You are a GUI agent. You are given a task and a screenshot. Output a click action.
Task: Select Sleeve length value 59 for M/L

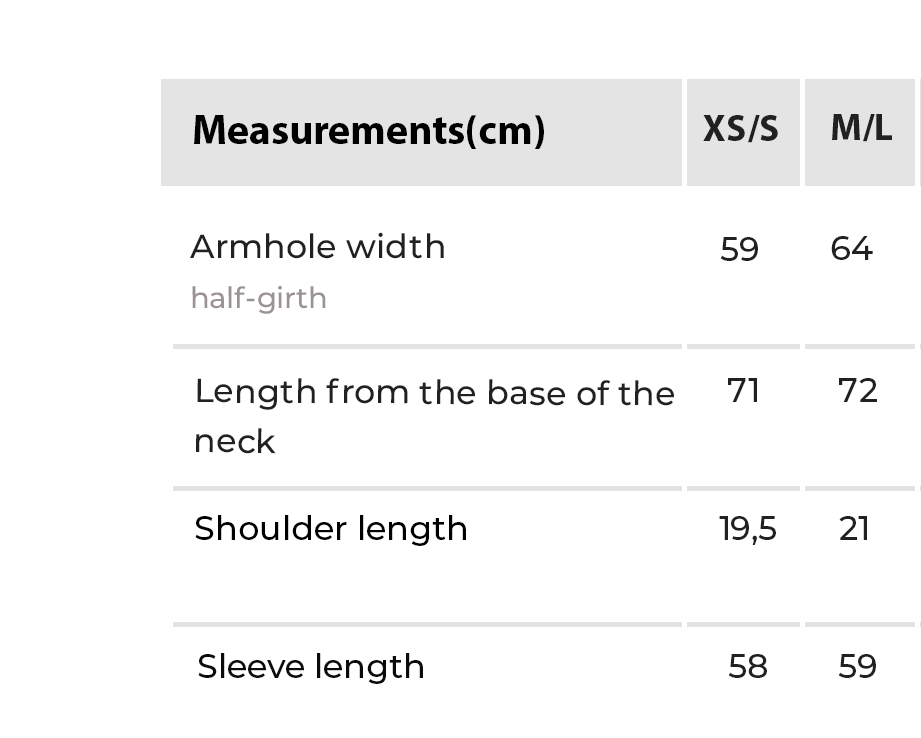[857, 667]
